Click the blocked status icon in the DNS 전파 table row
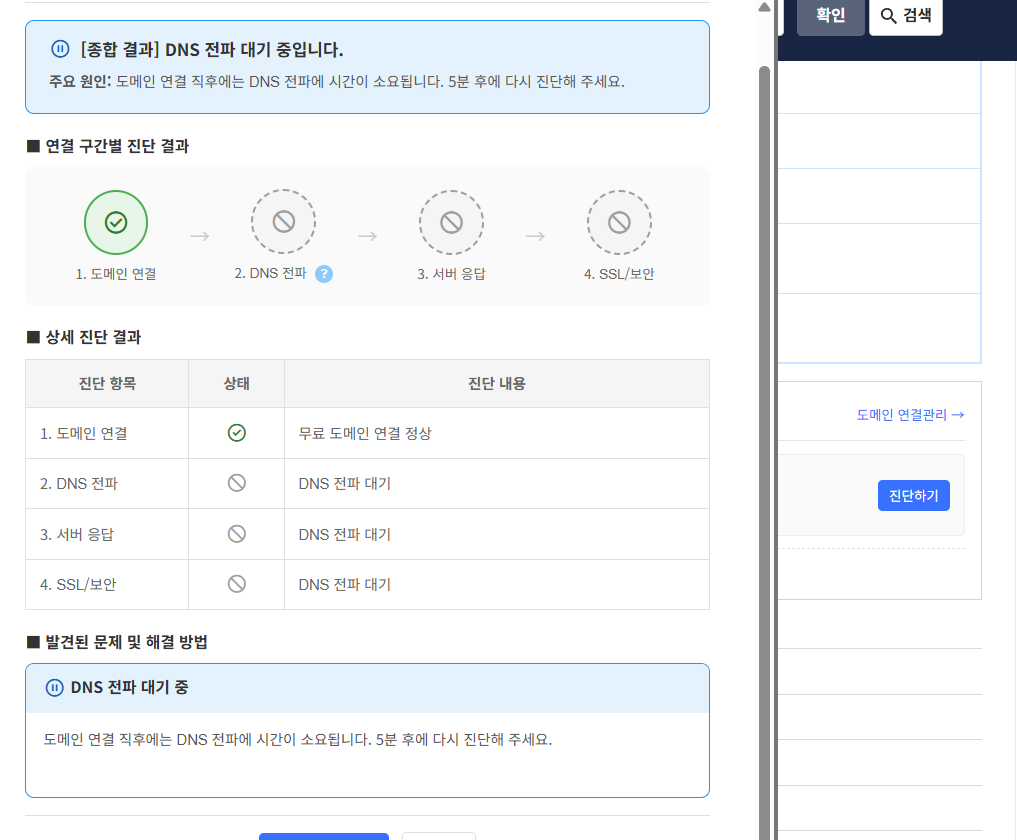This screenshot has height=840, width=1017. (x=237, y=483)
